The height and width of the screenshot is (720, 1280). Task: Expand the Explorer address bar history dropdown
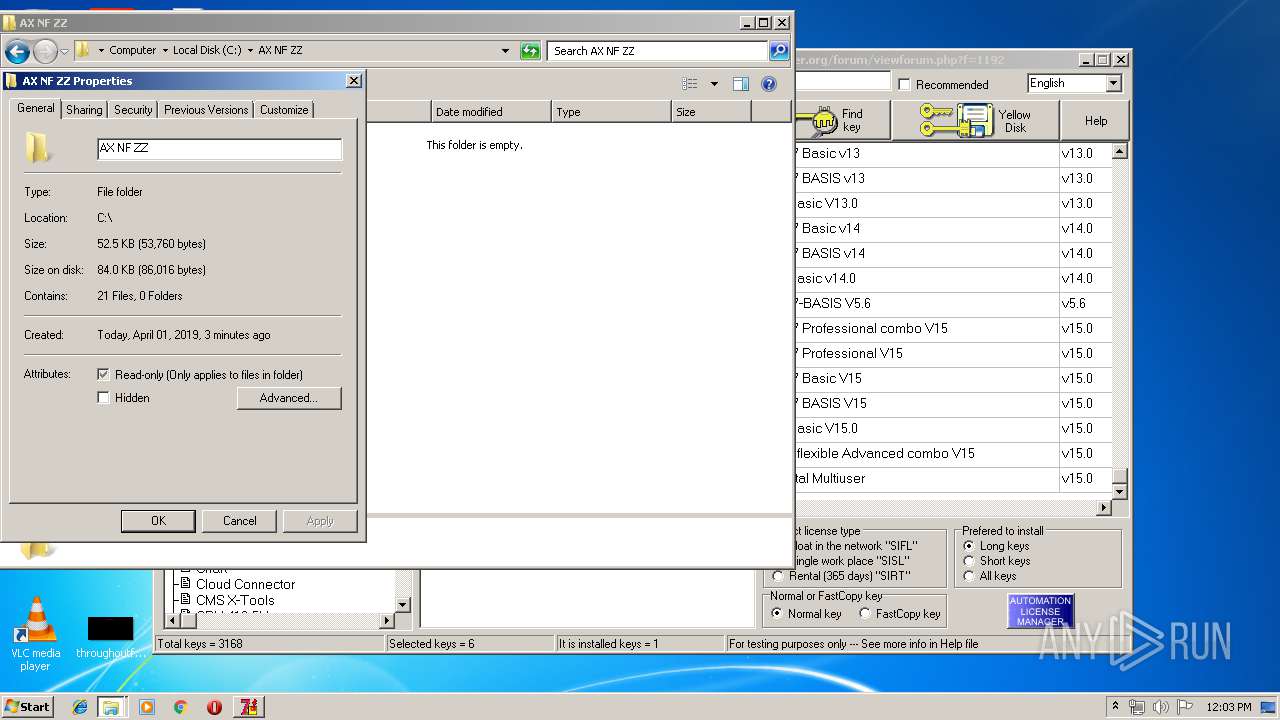click(x=505, y=51)
